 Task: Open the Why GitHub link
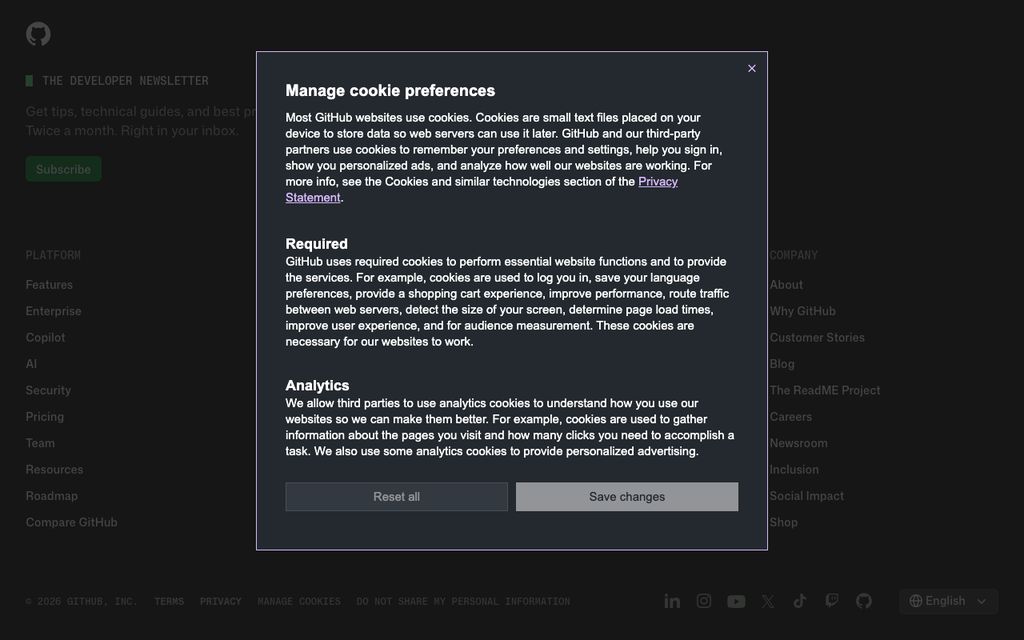pos(803,312)
